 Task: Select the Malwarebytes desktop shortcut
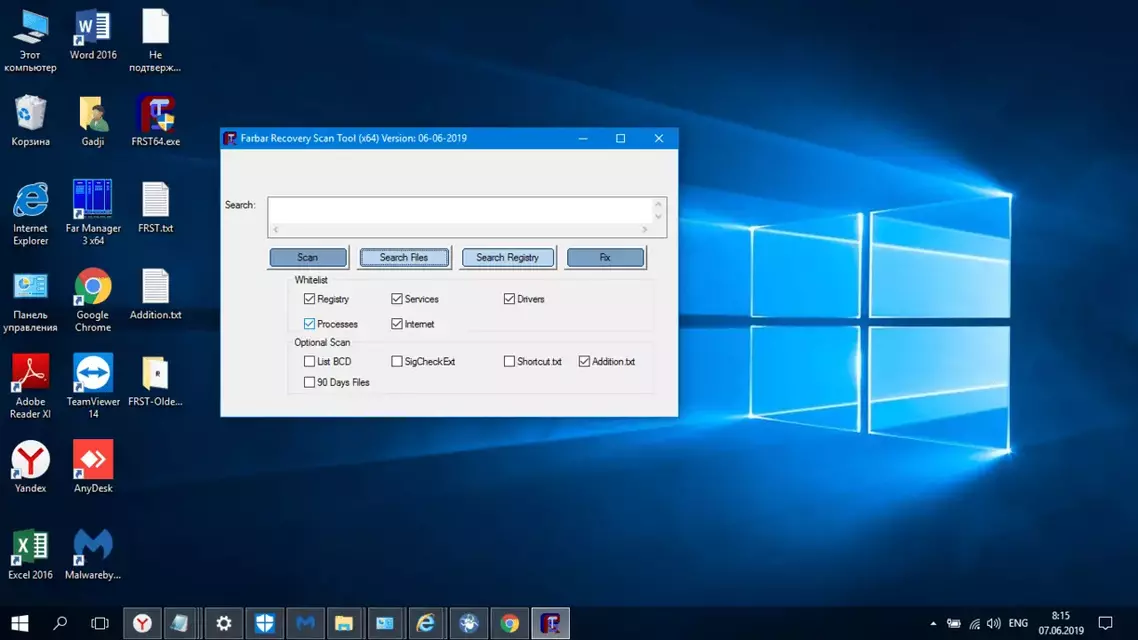coord(93,554)
